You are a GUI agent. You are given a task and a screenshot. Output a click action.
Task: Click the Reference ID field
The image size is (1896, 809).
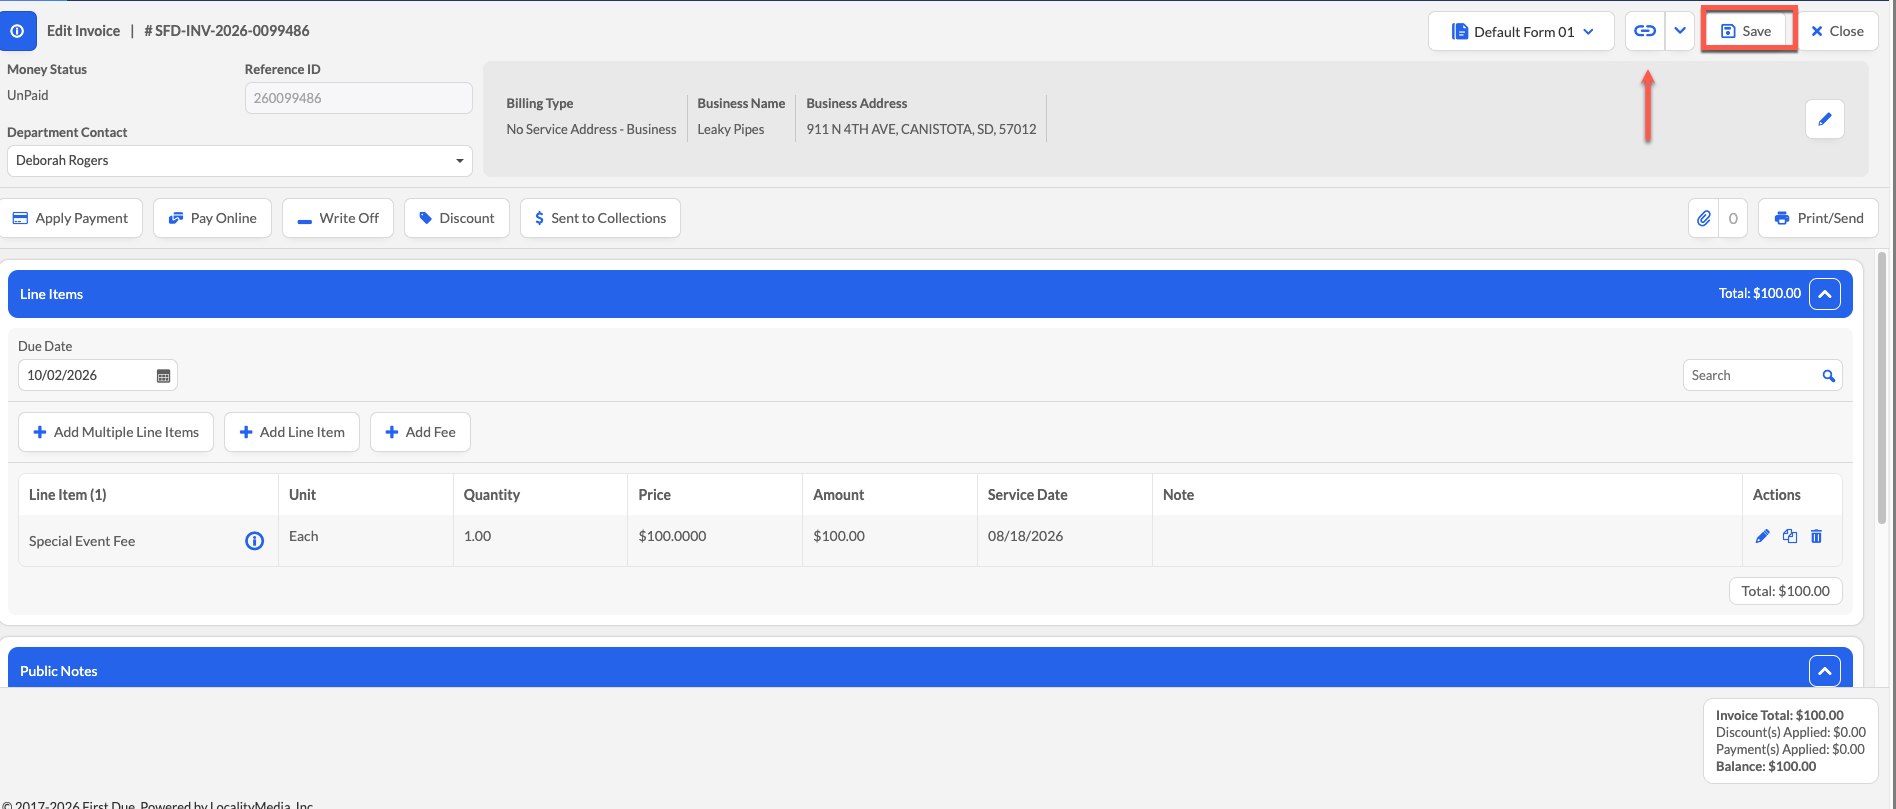click(358, 98)
